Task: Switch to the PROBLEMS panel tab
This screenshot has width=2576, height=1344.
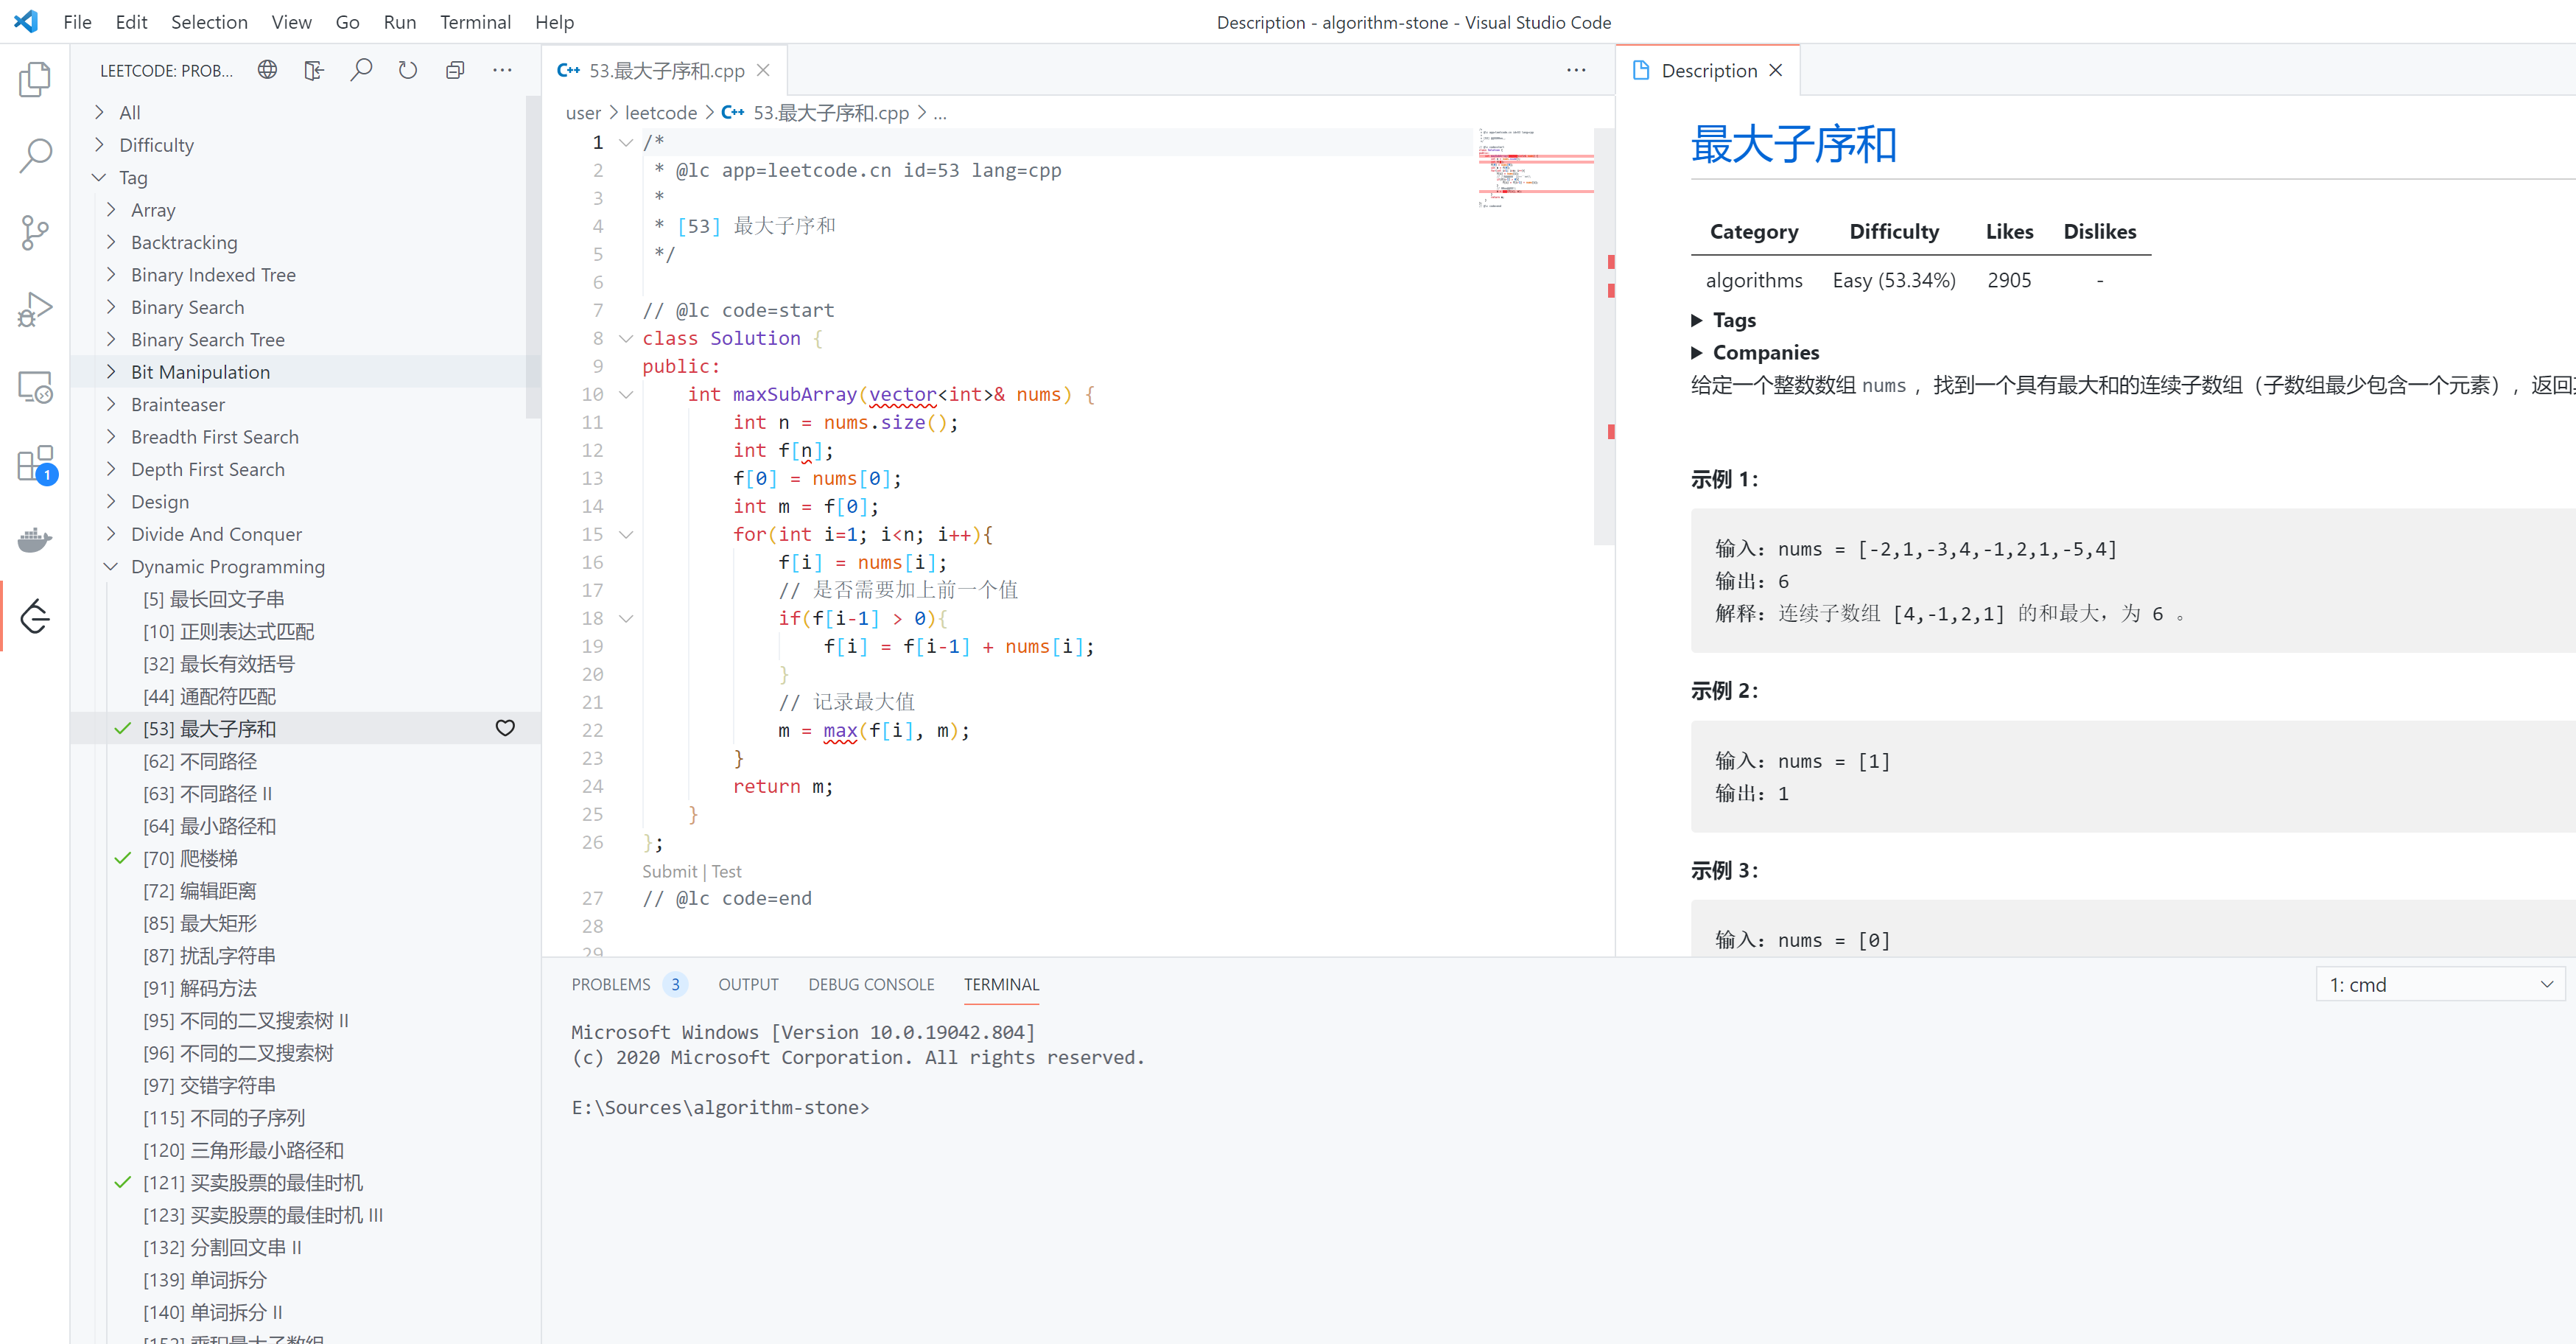Action: (610, 984)
